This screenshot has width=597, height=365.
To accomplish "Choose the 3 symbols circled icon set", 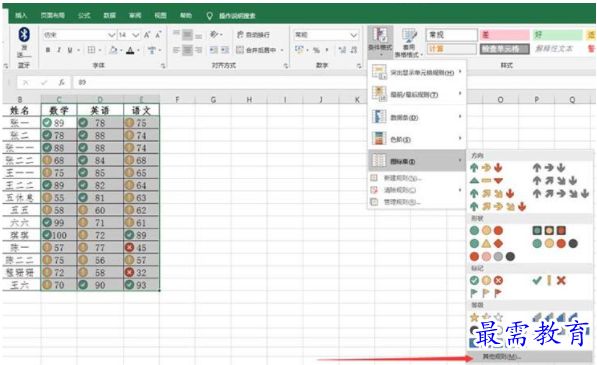I will pos(486,281).
